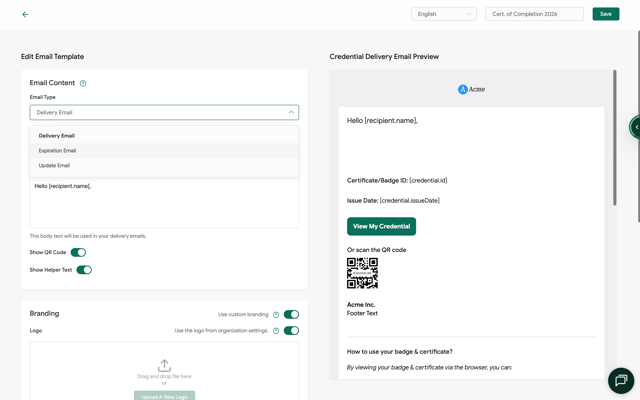Click 'Acme Inc.' in preview footer
The image size is (640, 400).
[x=361, y=305]
